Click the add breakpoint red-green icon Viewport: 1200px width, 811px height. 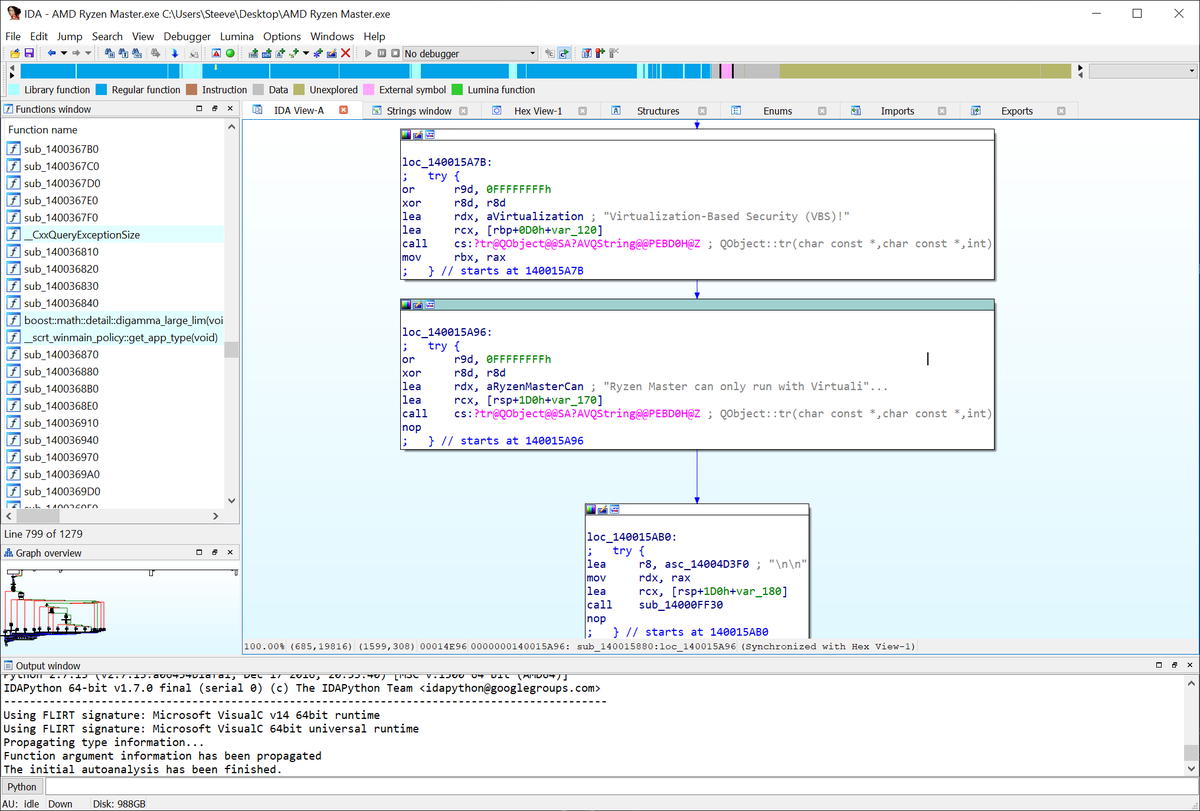(x=600, y=53)
